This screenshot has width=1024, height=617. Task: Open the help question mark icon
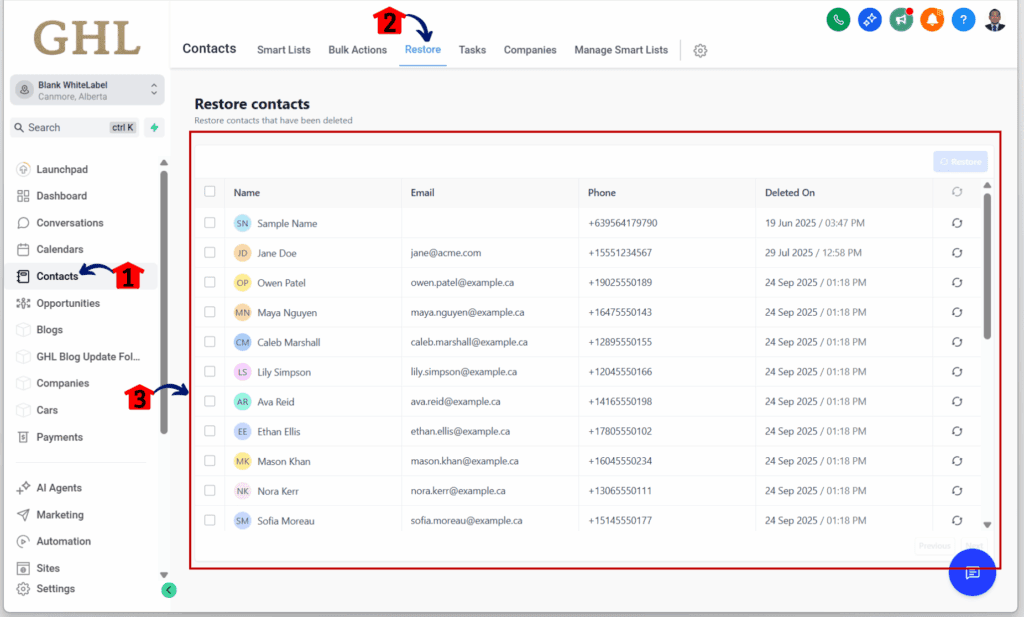coord(963,19)
